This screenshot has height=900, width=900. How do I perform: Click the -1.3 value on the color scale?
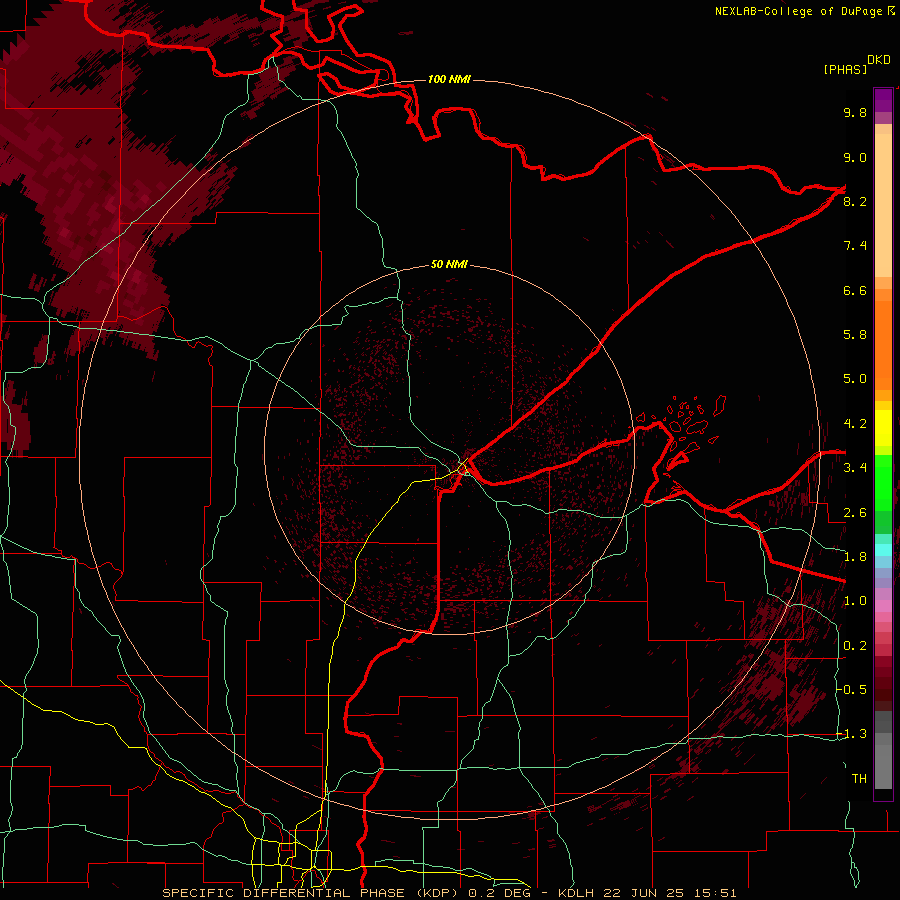pos(852,734)
